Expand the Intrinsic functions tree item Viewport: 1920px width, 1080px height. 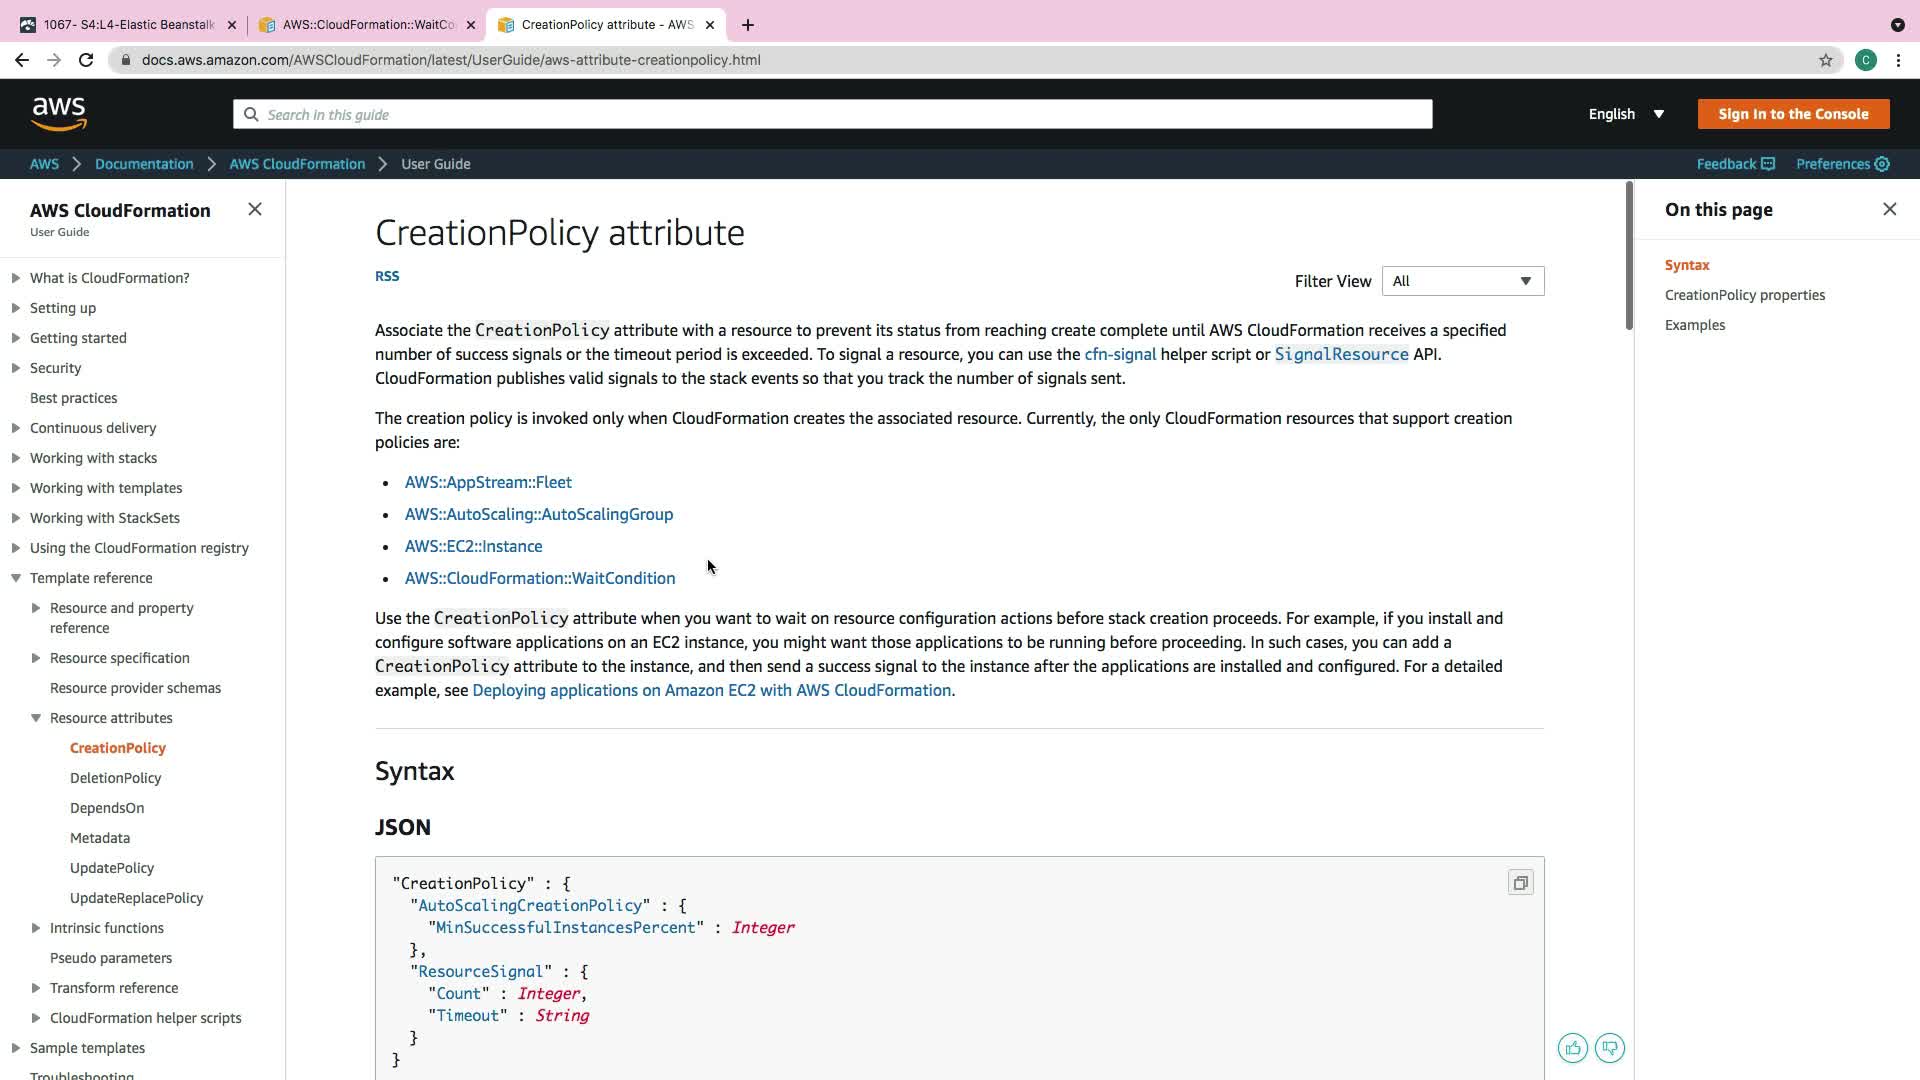tap(36, 928)
